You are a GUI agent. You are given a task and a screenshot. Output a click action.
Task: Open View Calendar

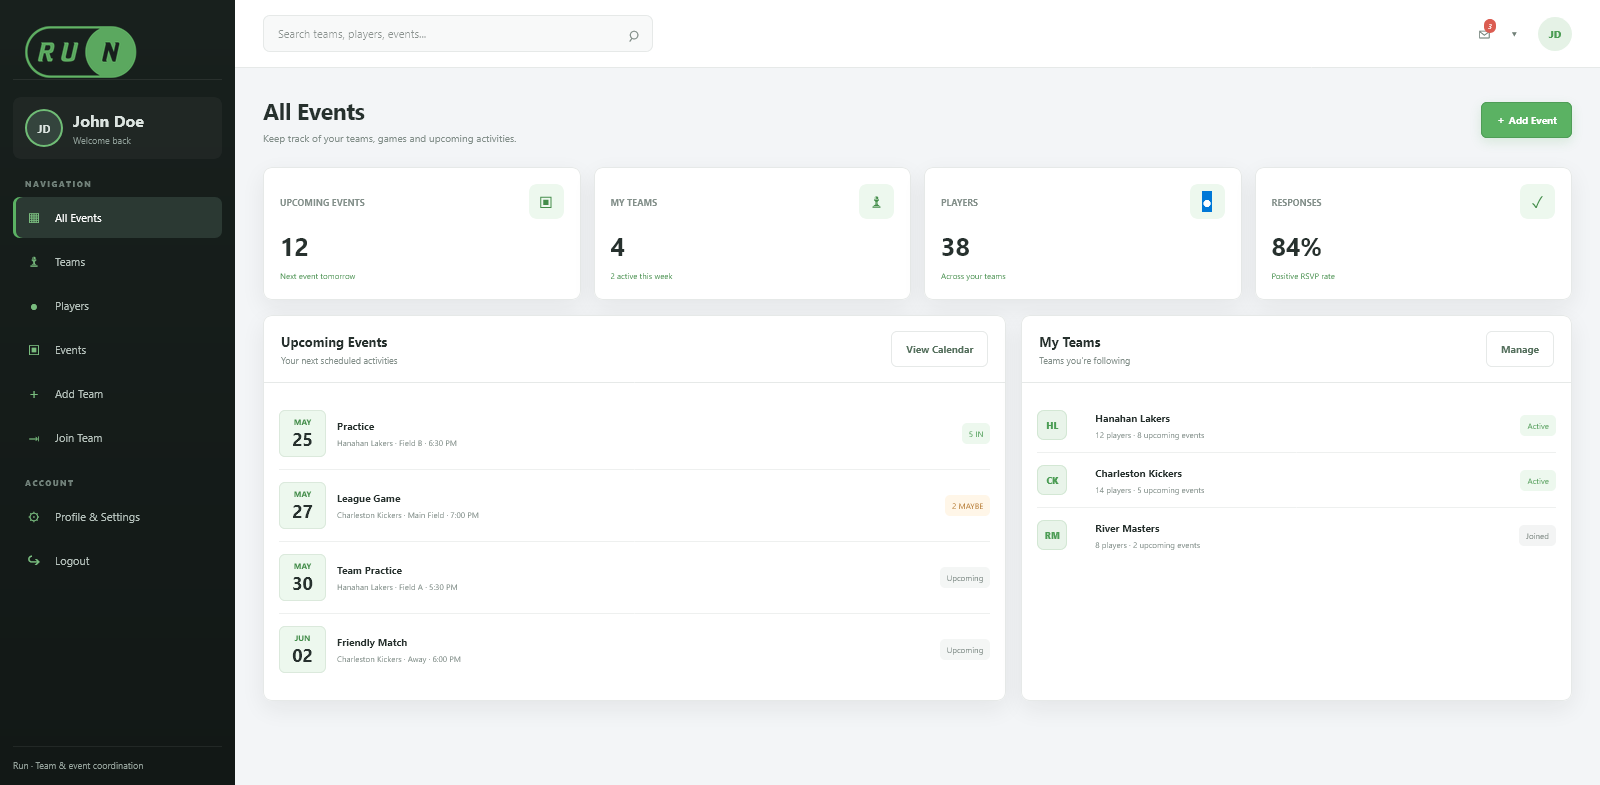point(939,349)
